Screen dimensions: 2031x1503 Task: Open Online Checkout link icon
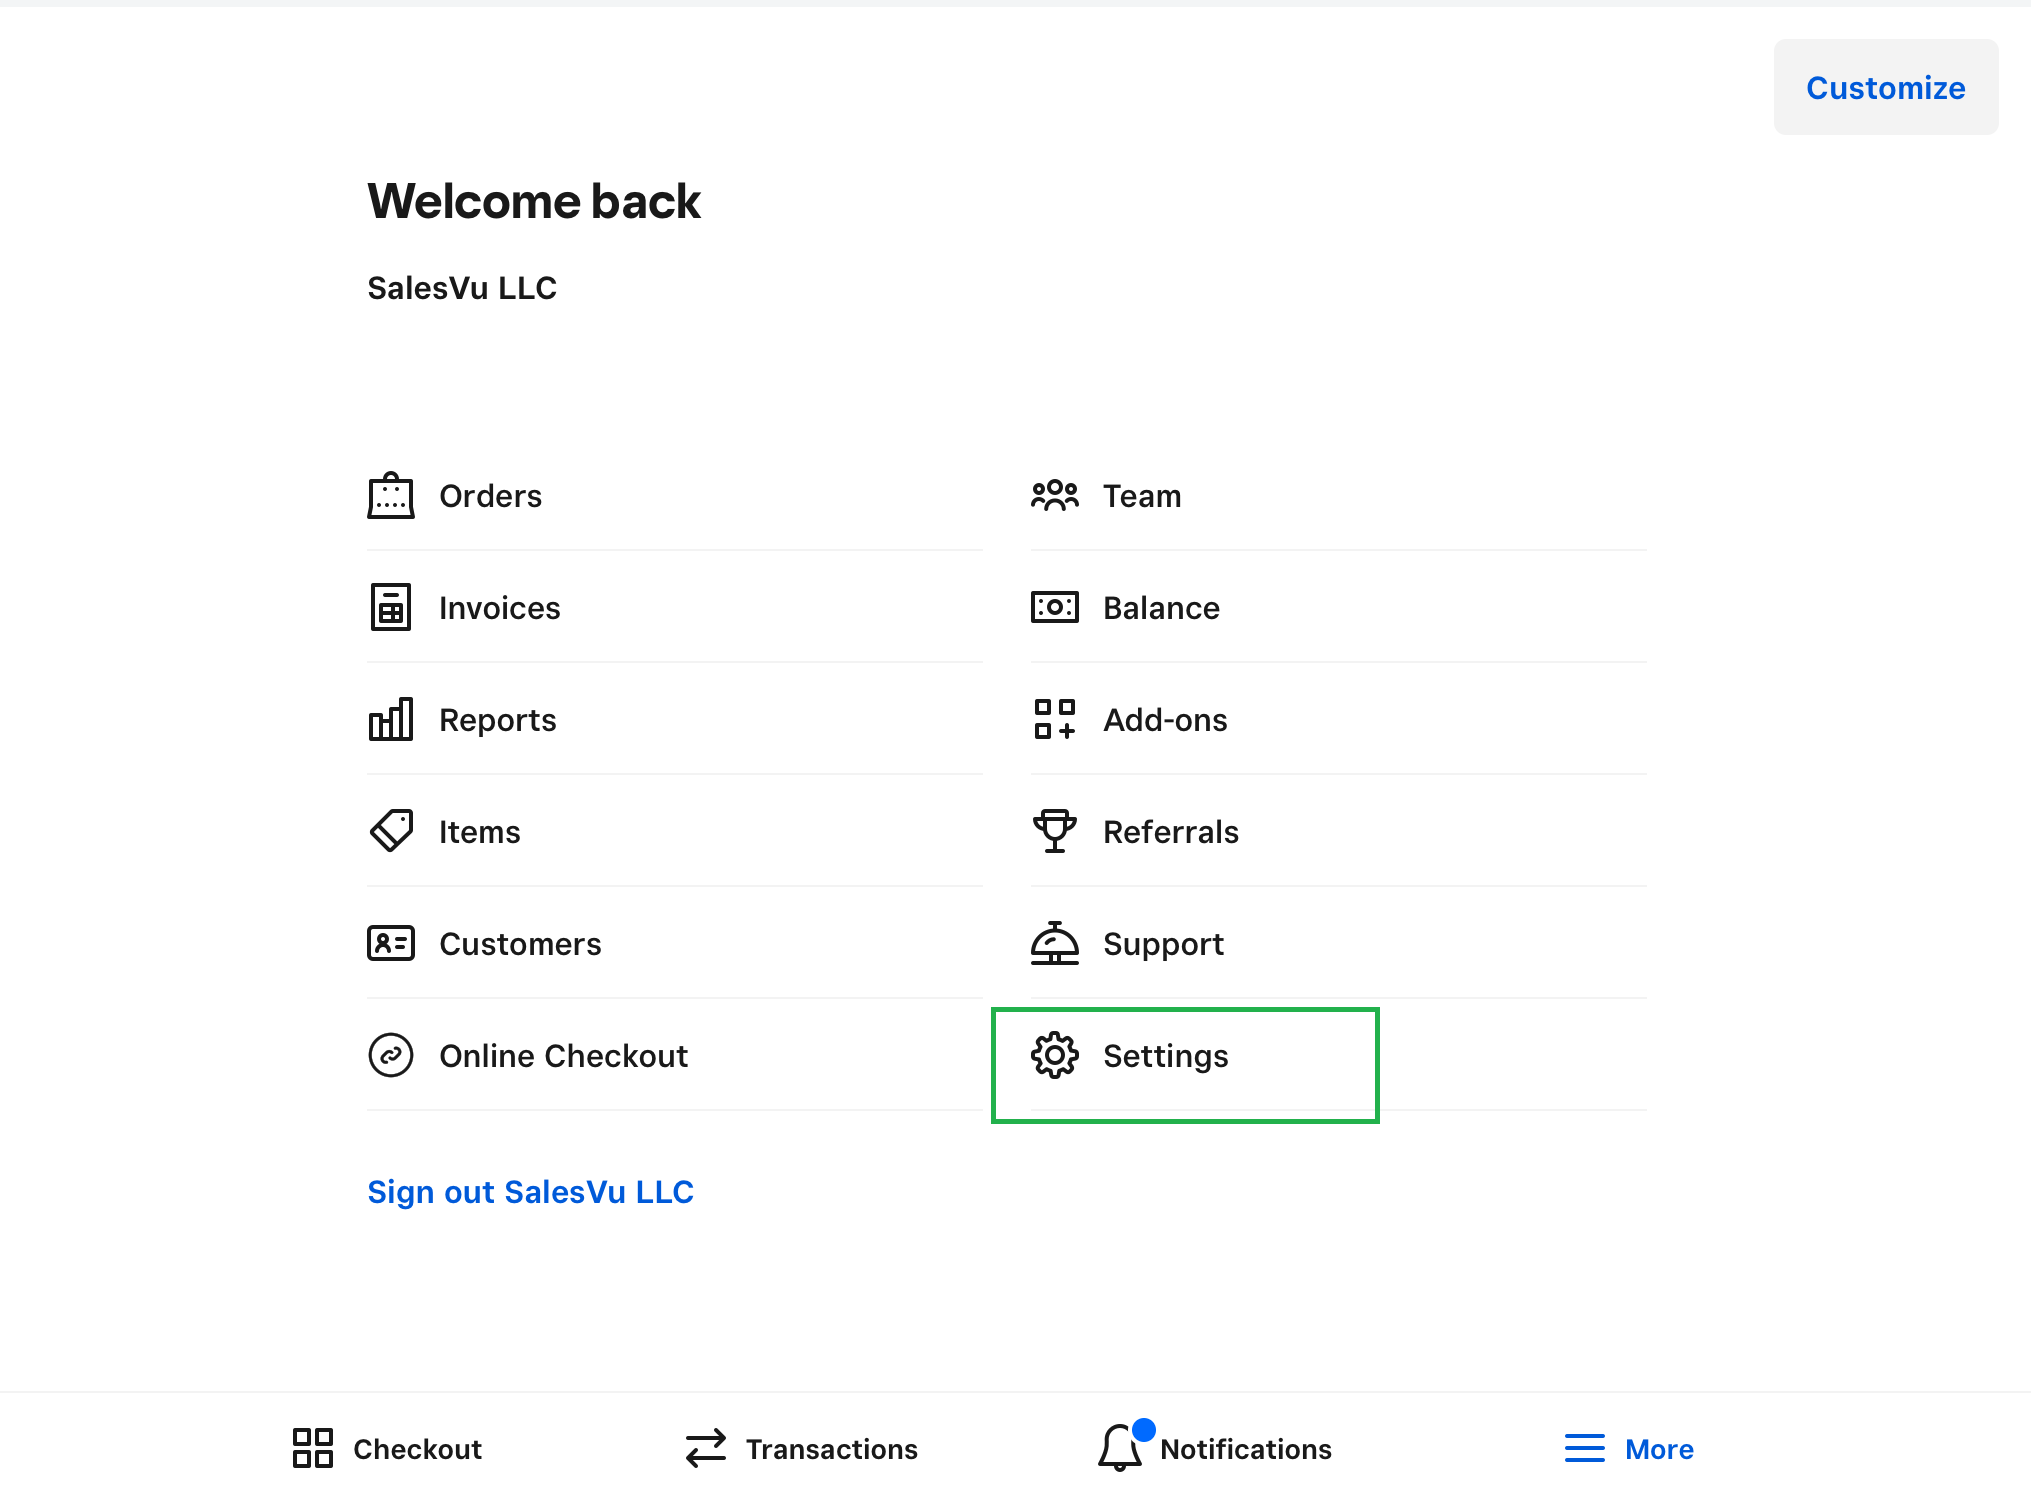click(390, 1055)
